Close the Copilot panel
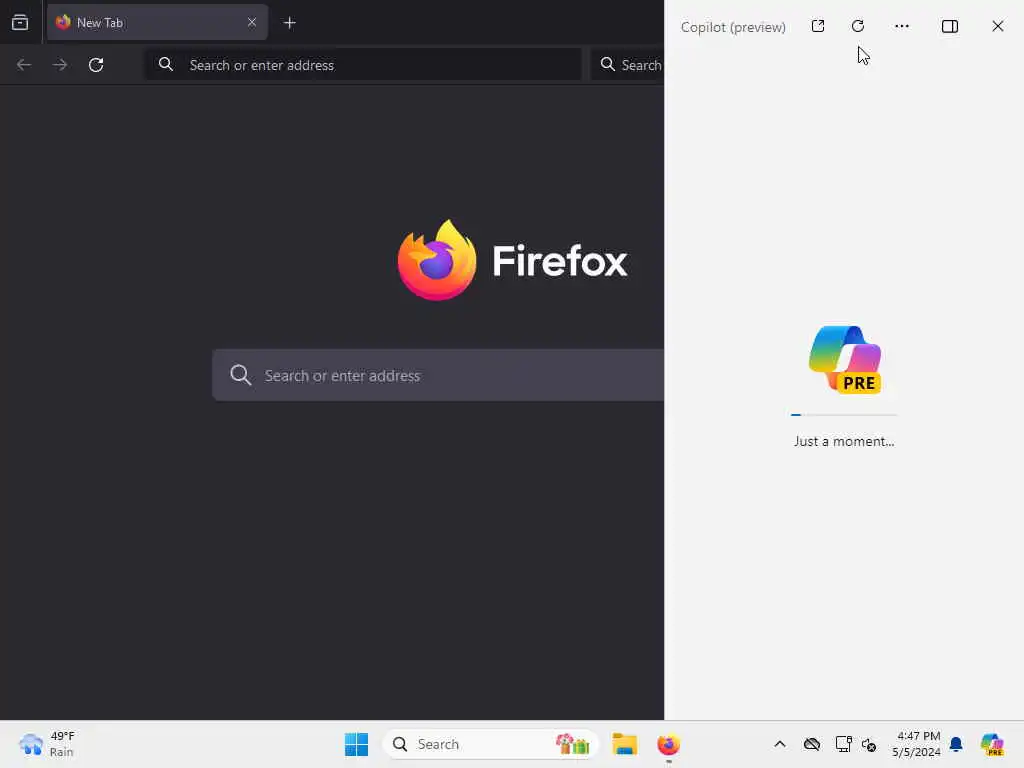The height and width of the screenshot is (768, 1024). click(x=997, y=26)
